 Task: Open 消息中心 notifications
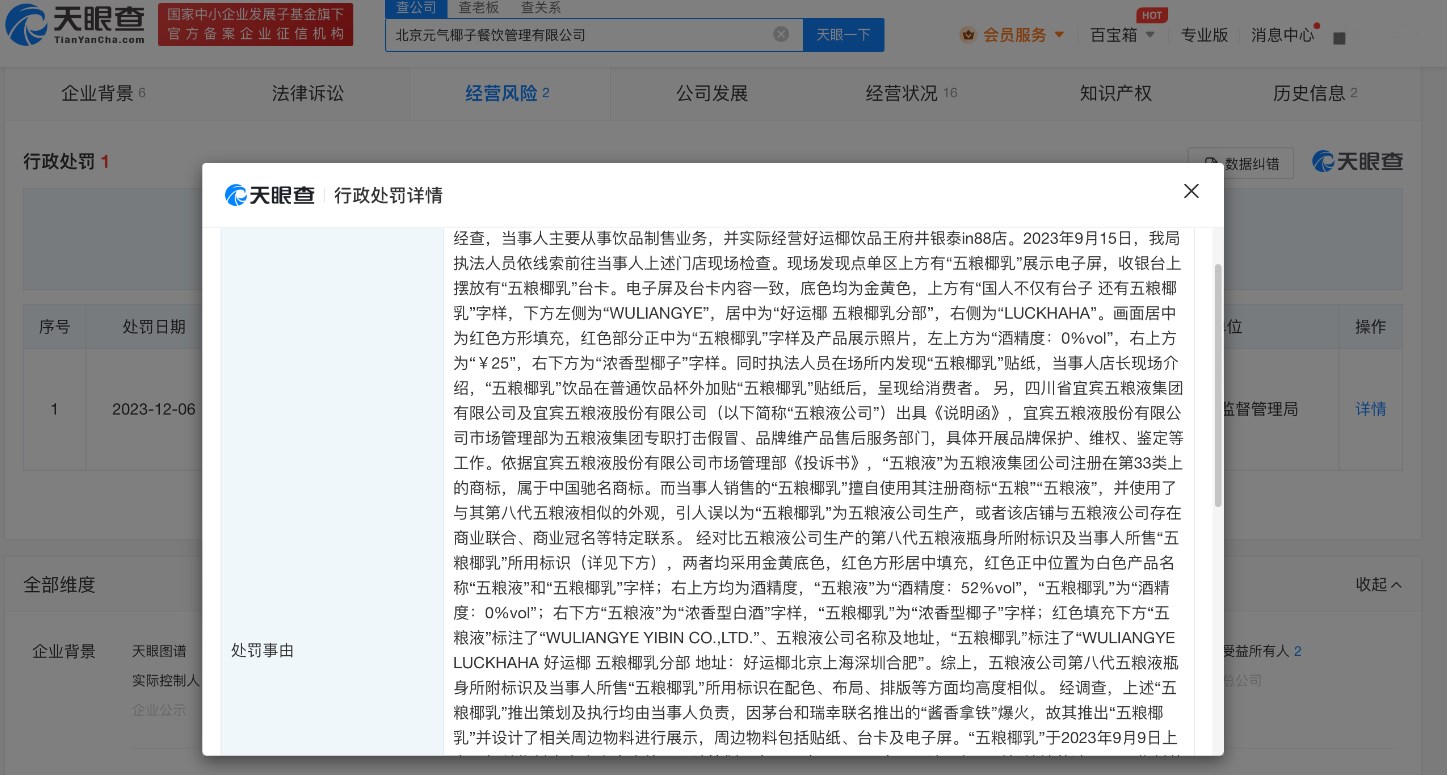(x=1283, y=35)
